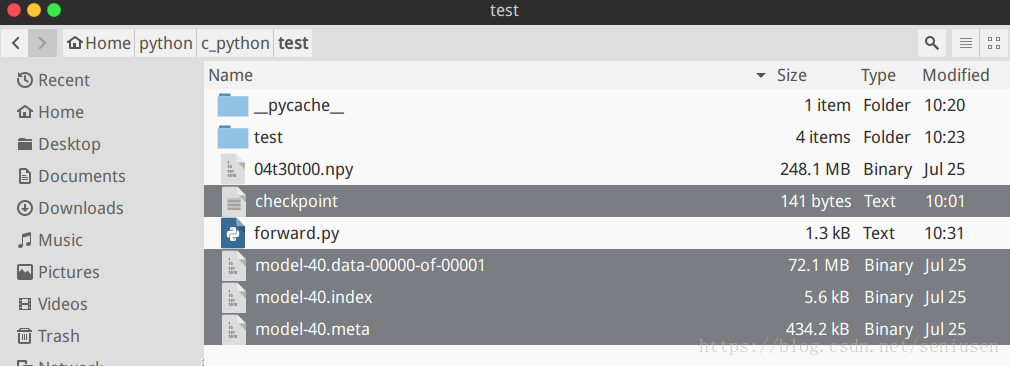The width and height of the screenshot is (1010, 366).
Task: Sort files by Type column
Action: [878, 75]
